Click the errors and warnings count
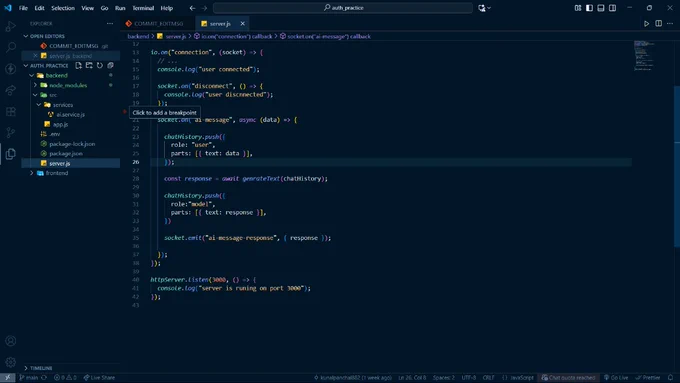Screen dimensions: 680x383 (x=65, y=378)
